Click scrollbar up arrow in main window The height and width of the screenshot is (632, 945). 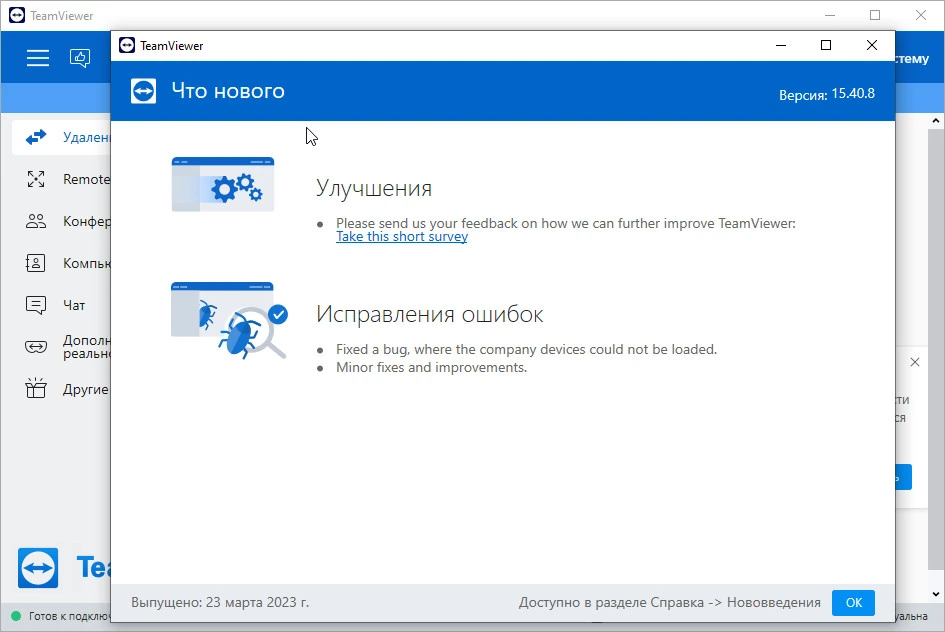coord(935,121)
